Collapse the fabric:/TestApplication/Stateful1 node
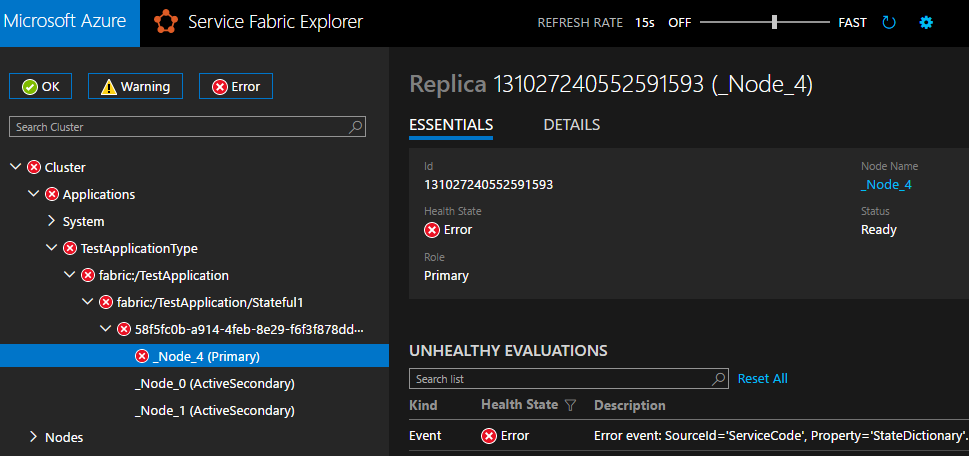This screenshot has height=456, width=969. (x=88, y=302)
